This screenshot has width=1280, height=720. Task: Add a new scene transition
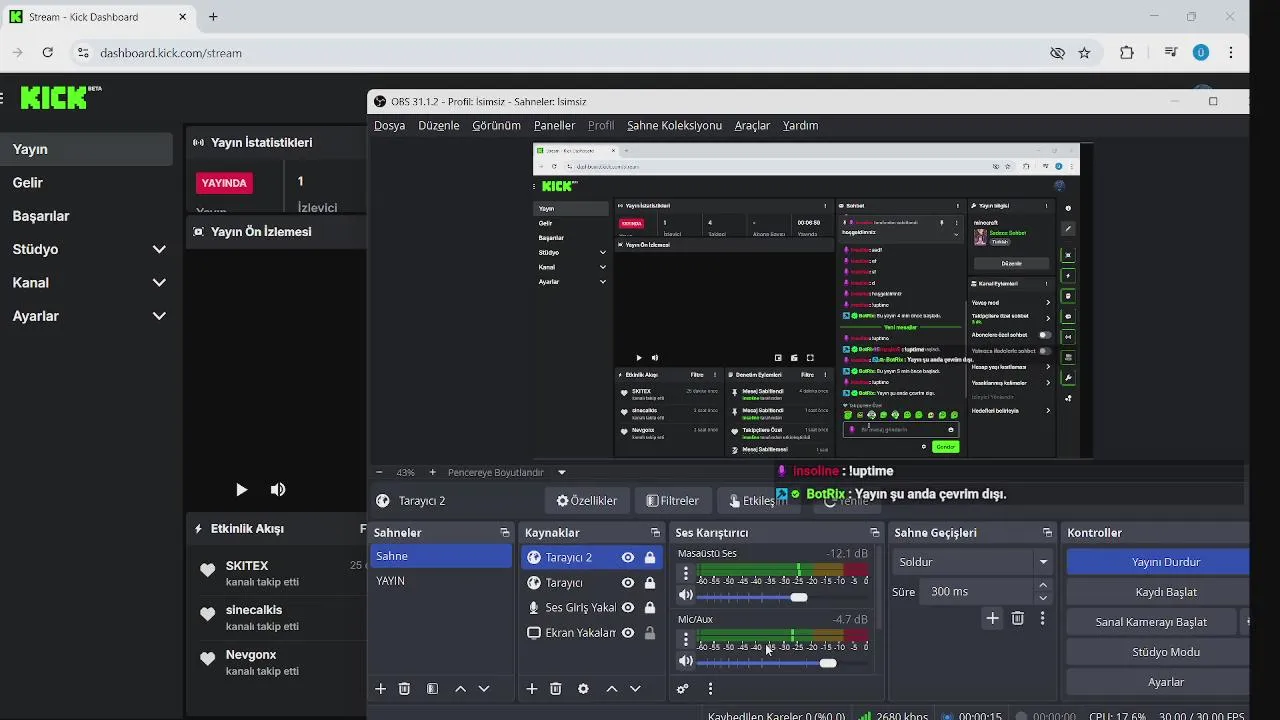pos(992,619)
